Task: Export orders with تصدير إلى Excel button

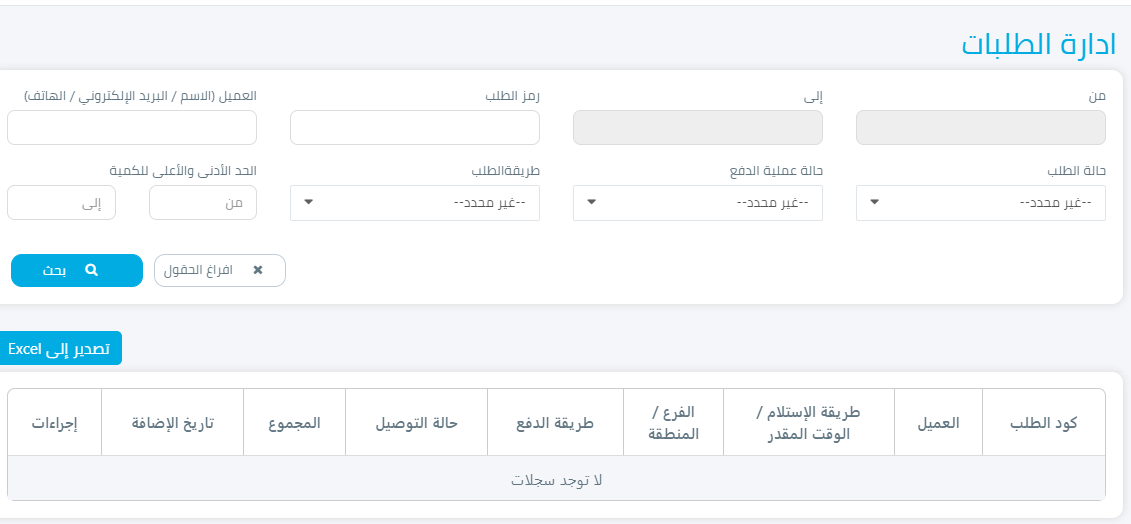Action: pos(59,349)
